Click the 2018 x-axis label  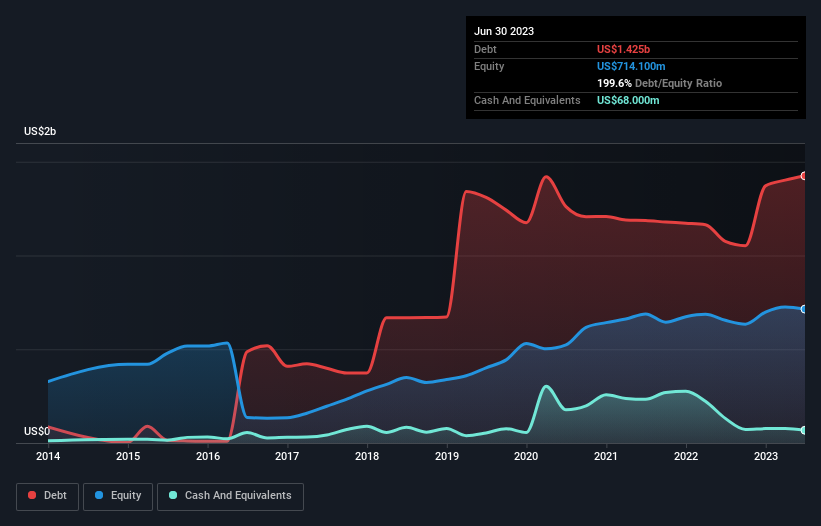tap(367, 456)
